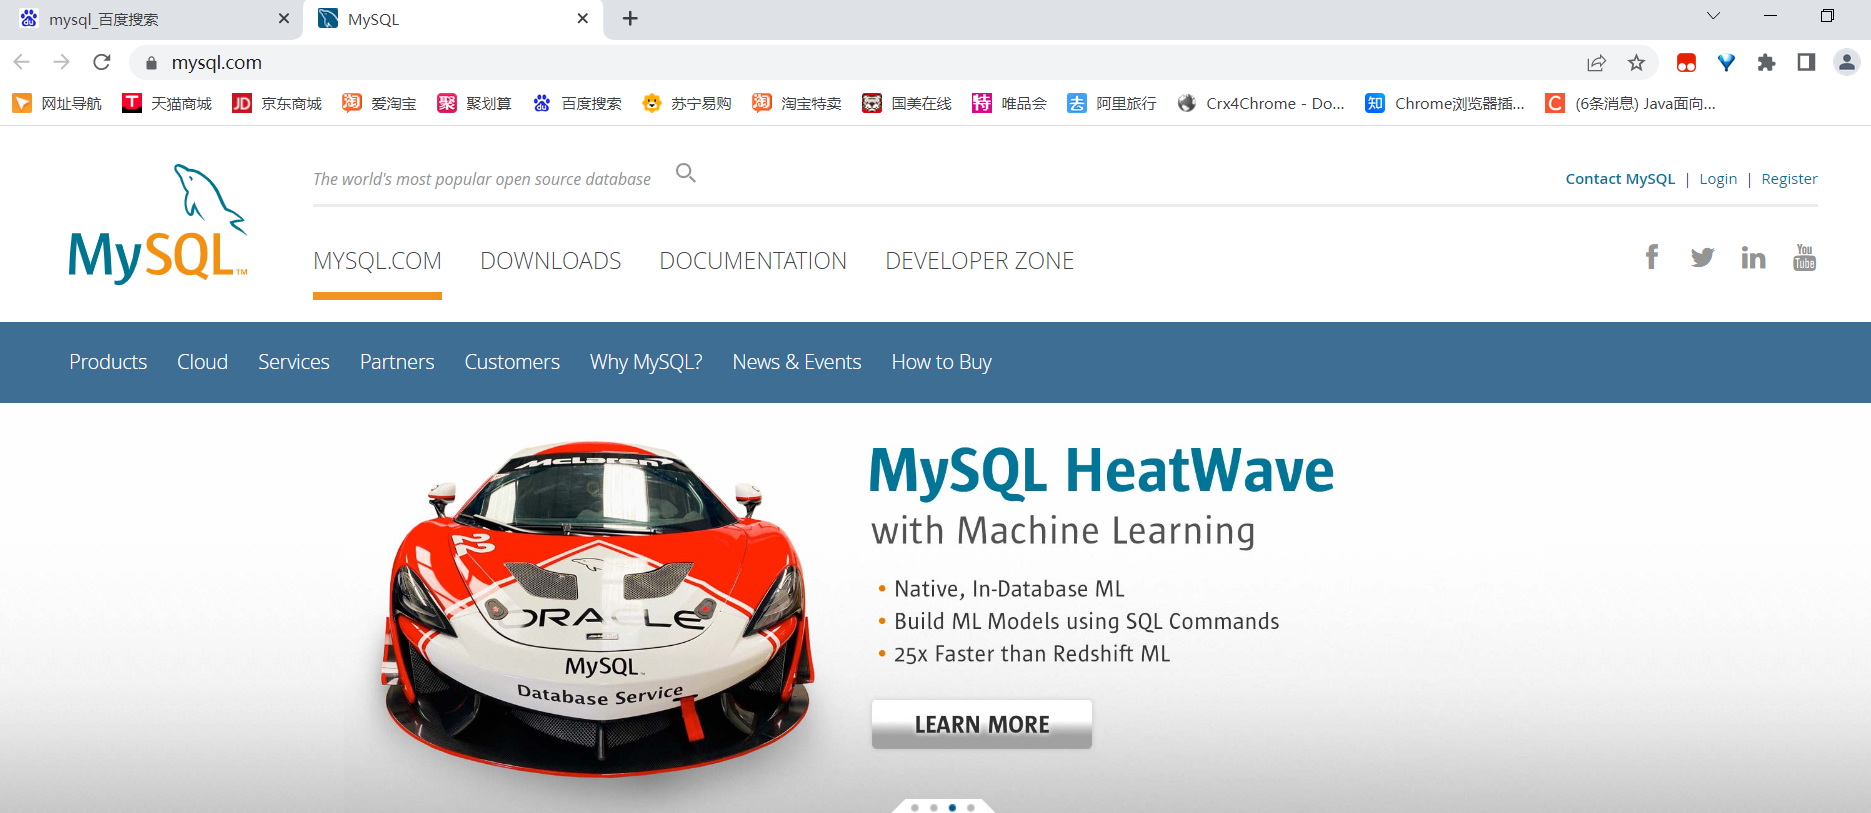Toggle the browser side panel icon
The height and width of the screenshot is (813, 1871).
click(x=1806, y=63)
